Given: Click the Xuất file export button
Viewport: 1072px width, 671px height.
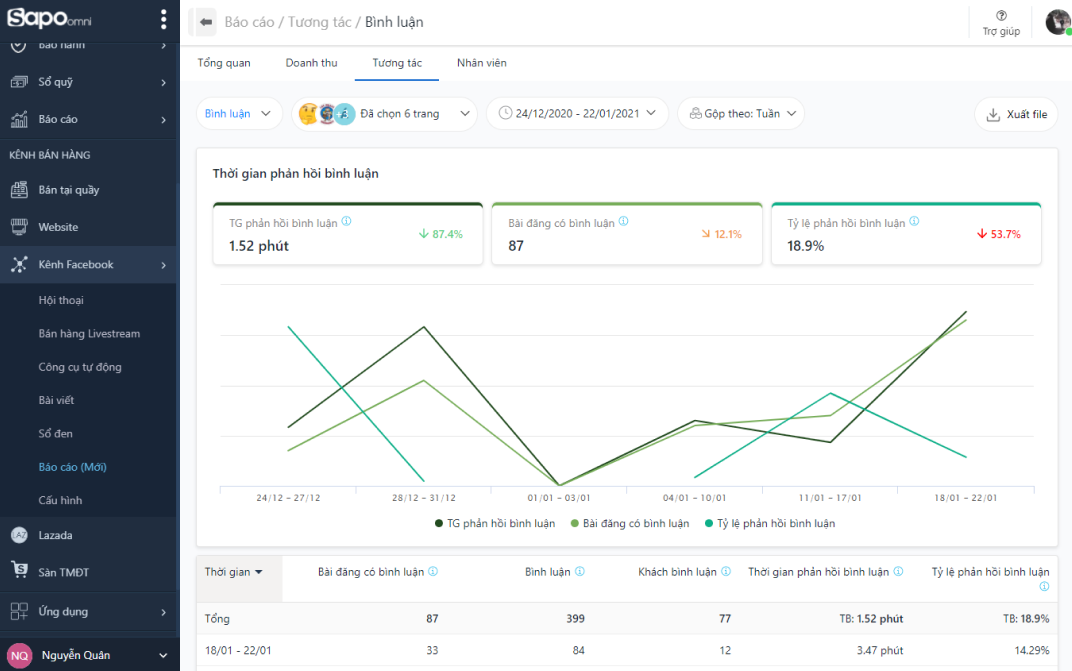Looking at the screenshot, I should tap(1016, 114).
